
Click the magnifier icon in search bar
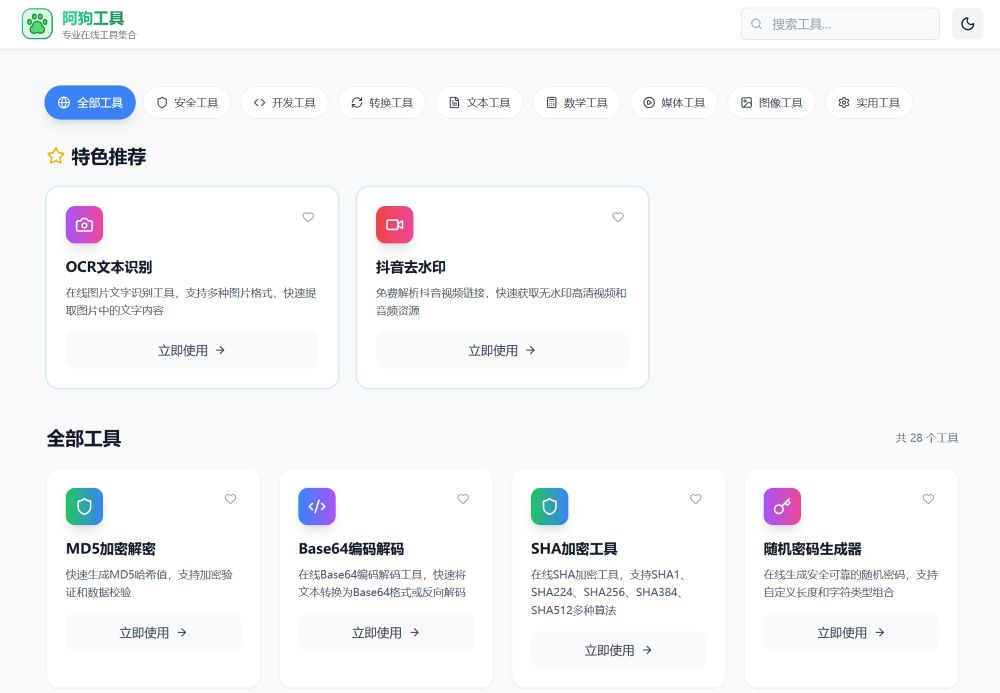[757, 23]
